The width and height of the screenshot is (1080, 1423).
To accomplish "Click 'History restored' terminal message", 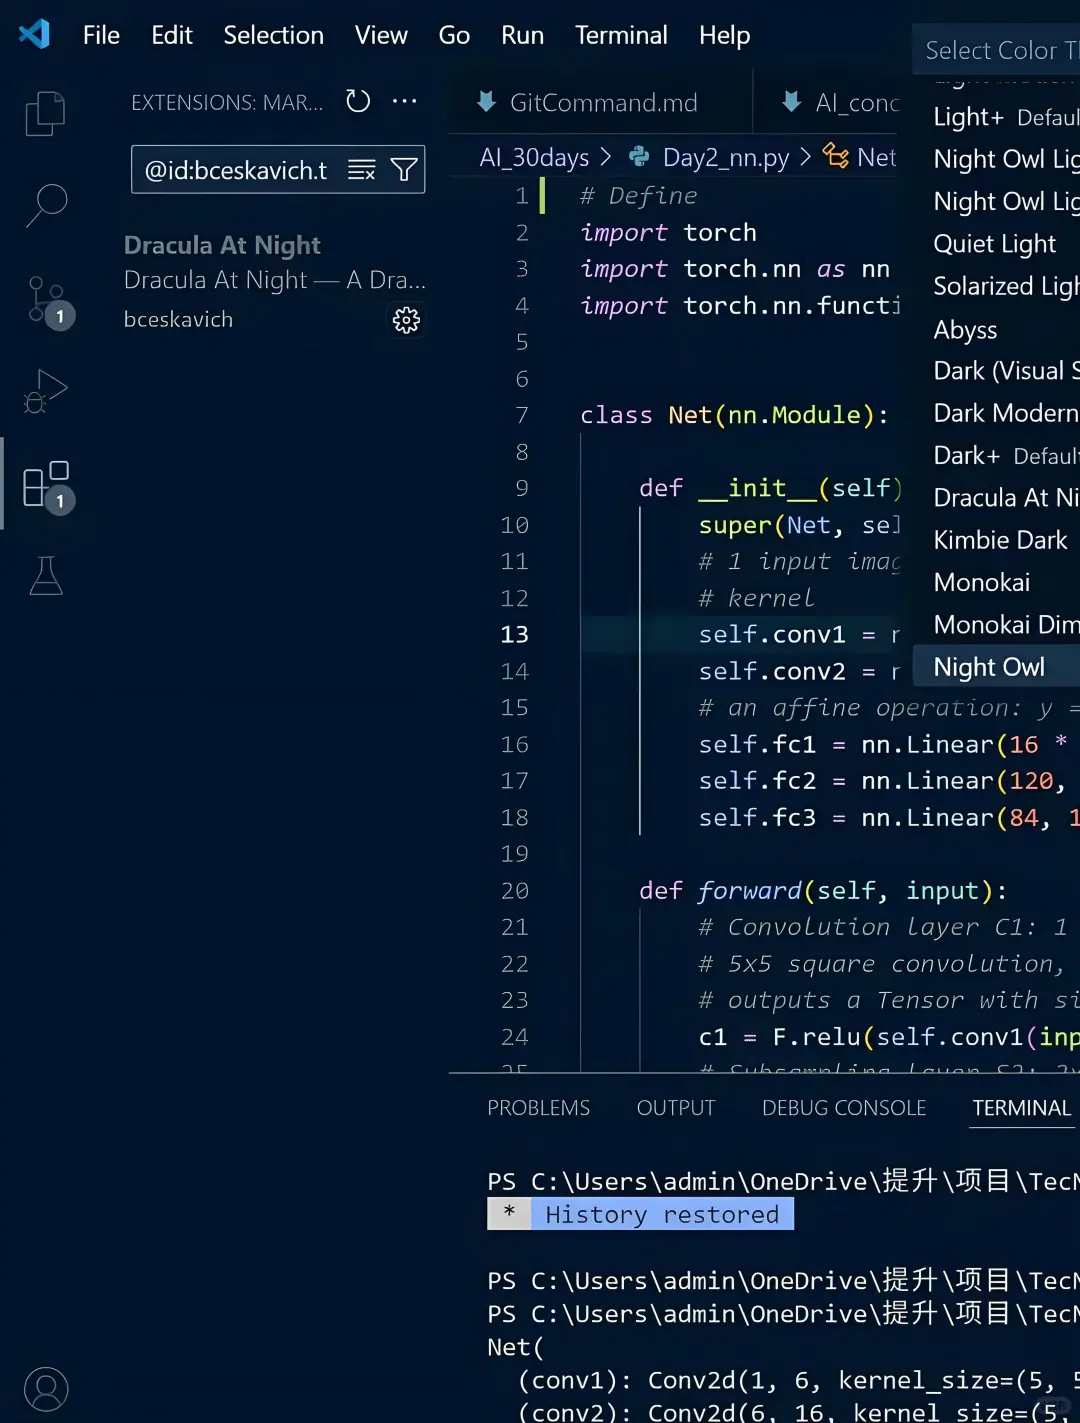I will tap(661, 1214).
